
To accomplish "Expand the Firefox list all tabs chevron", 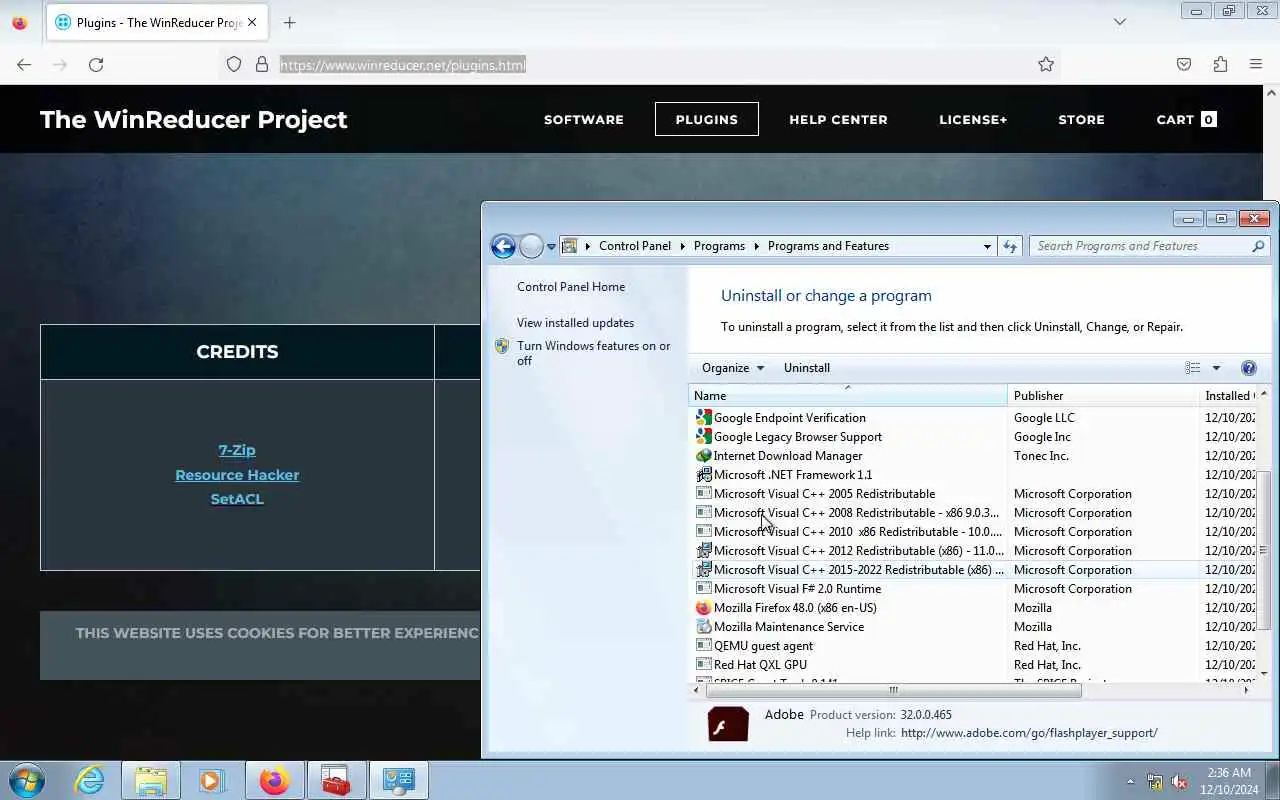I will (1120, 22).
